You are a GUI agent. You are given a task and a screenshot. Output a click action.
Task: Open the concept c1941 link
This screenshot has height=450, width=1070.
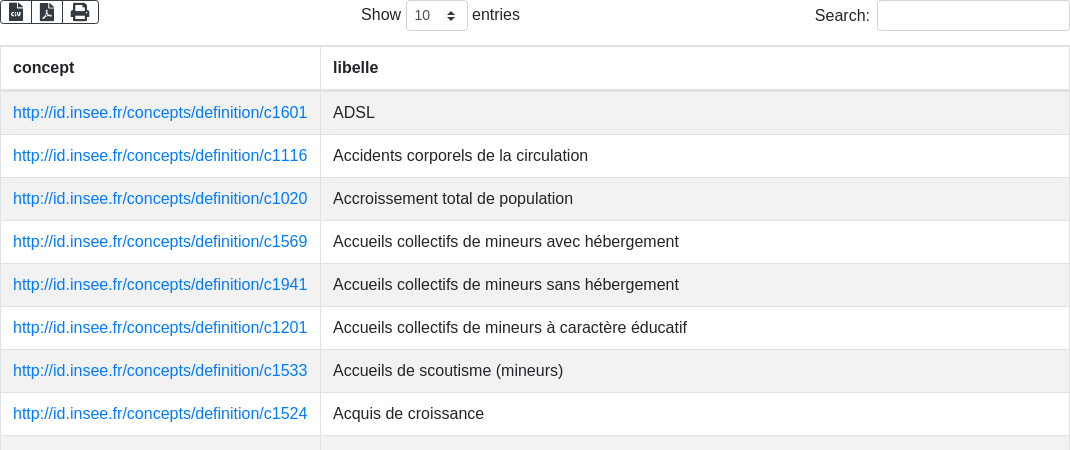160,285
